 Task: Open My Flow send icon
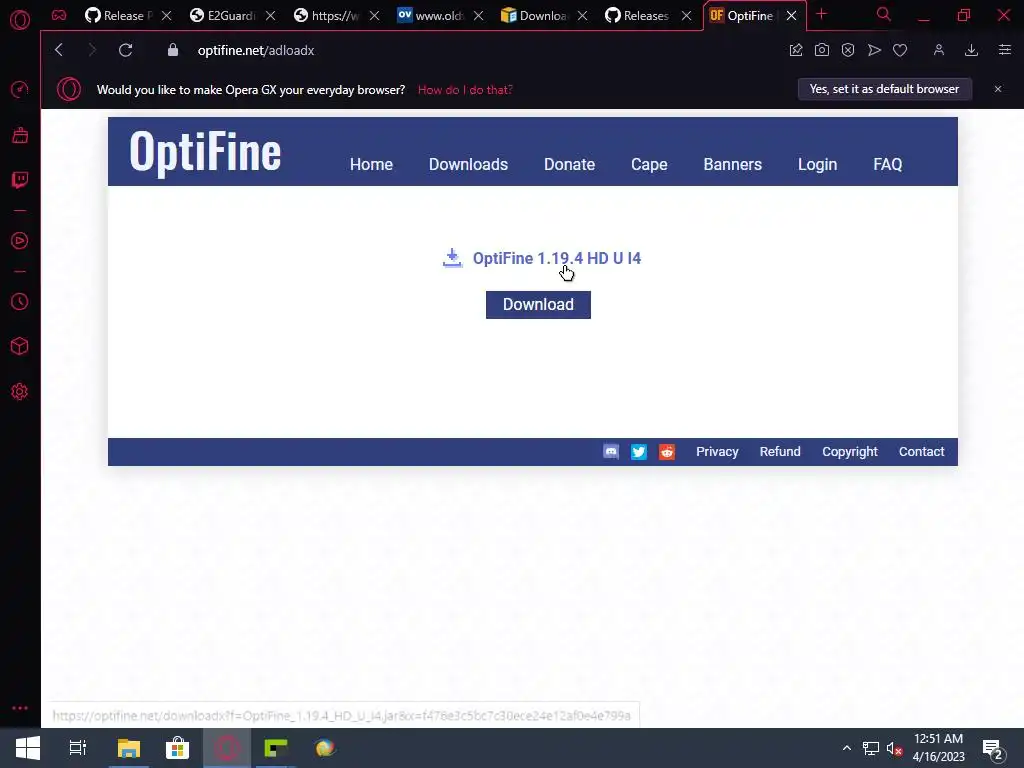[x=874, y=50]
